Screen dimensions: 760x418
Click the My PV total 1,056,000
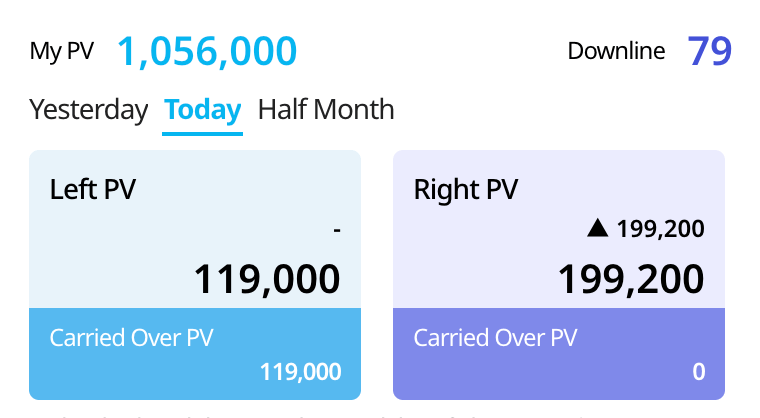pyautogui.click(x=207, y=51)
